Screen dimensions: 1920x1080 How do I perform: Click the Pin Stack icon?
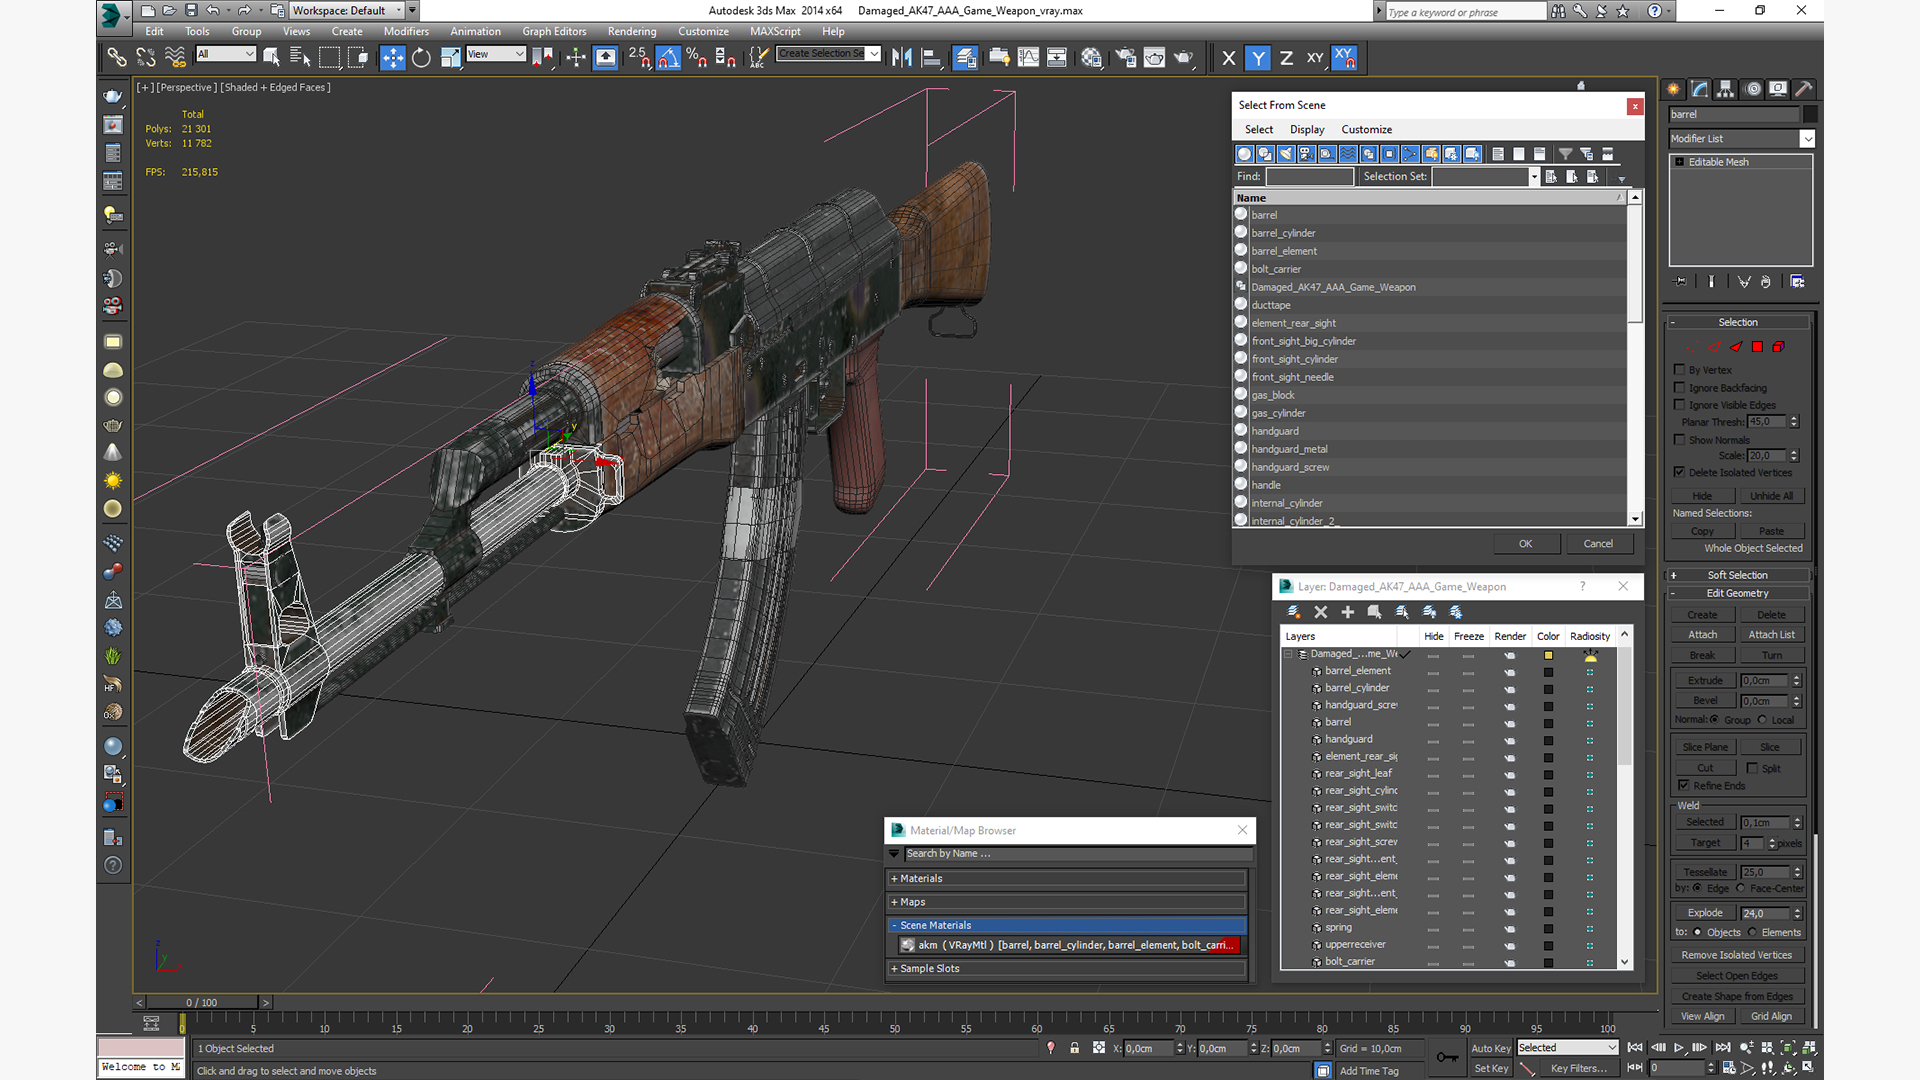point(1680,282)
